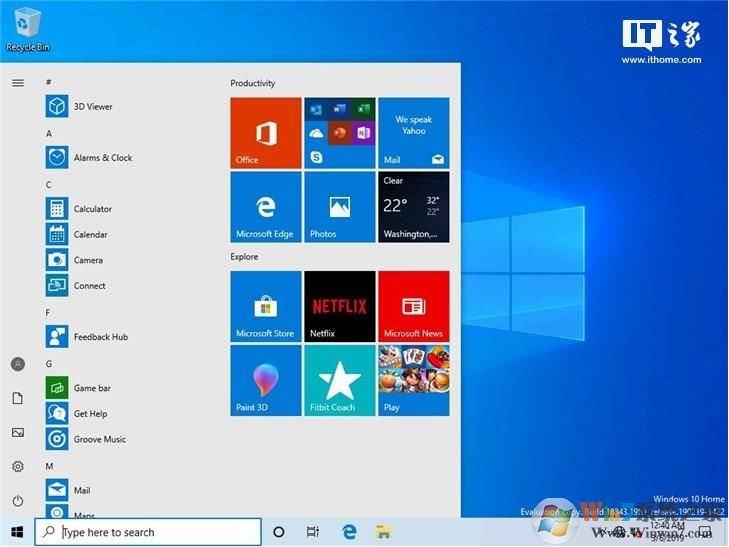Open the weather tile for Washington
The image size is (729, 547).
click(413, 207)
